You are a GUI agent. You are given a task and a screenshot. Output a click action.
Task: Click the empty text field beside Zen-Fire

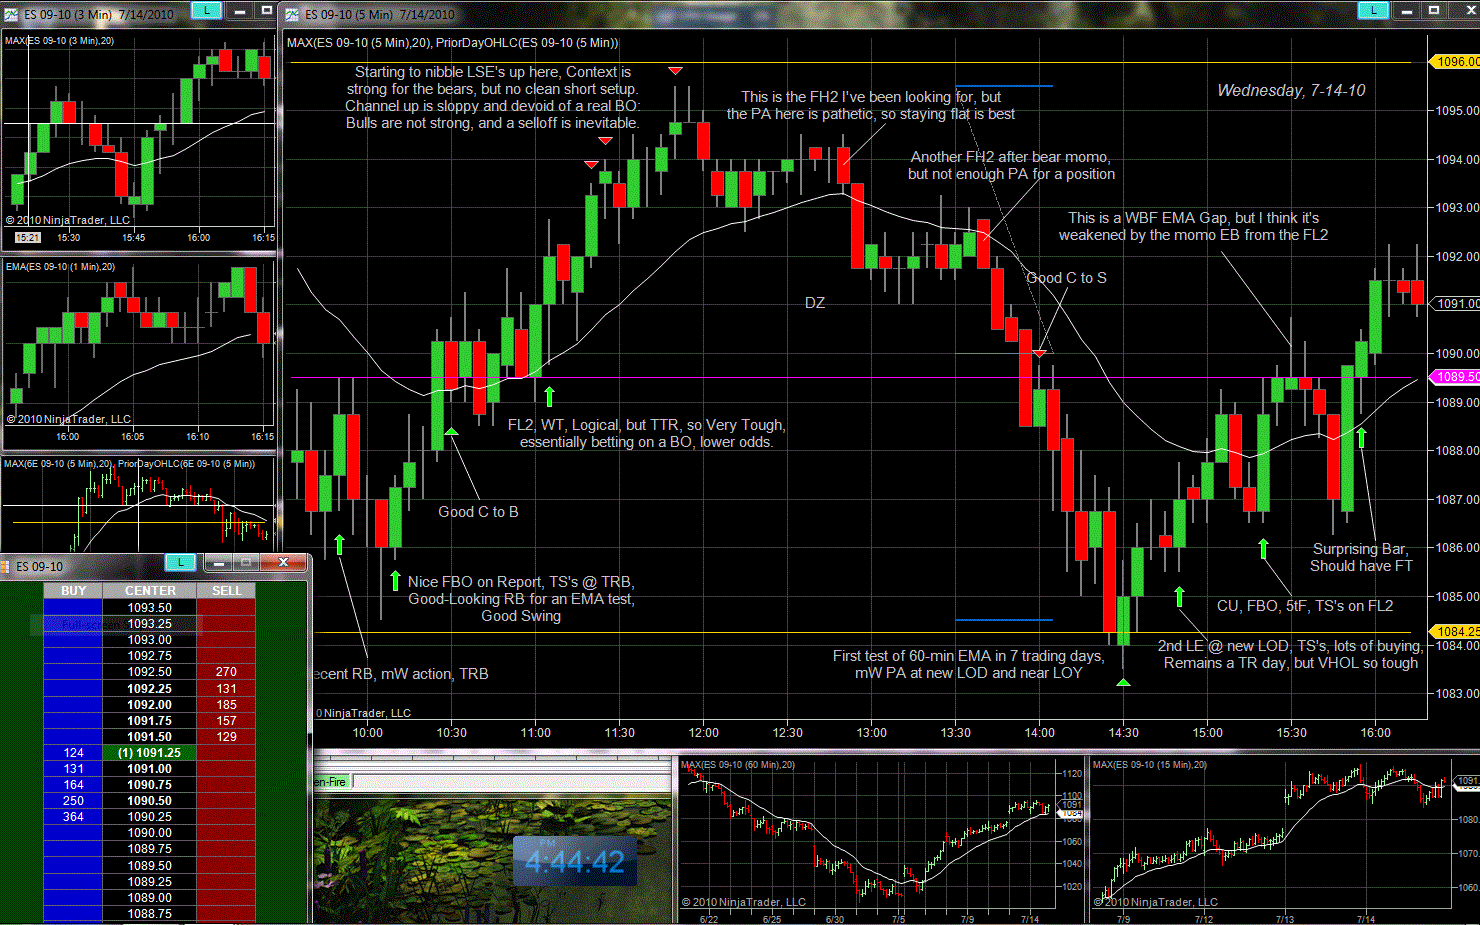click(x=510, y=782)
